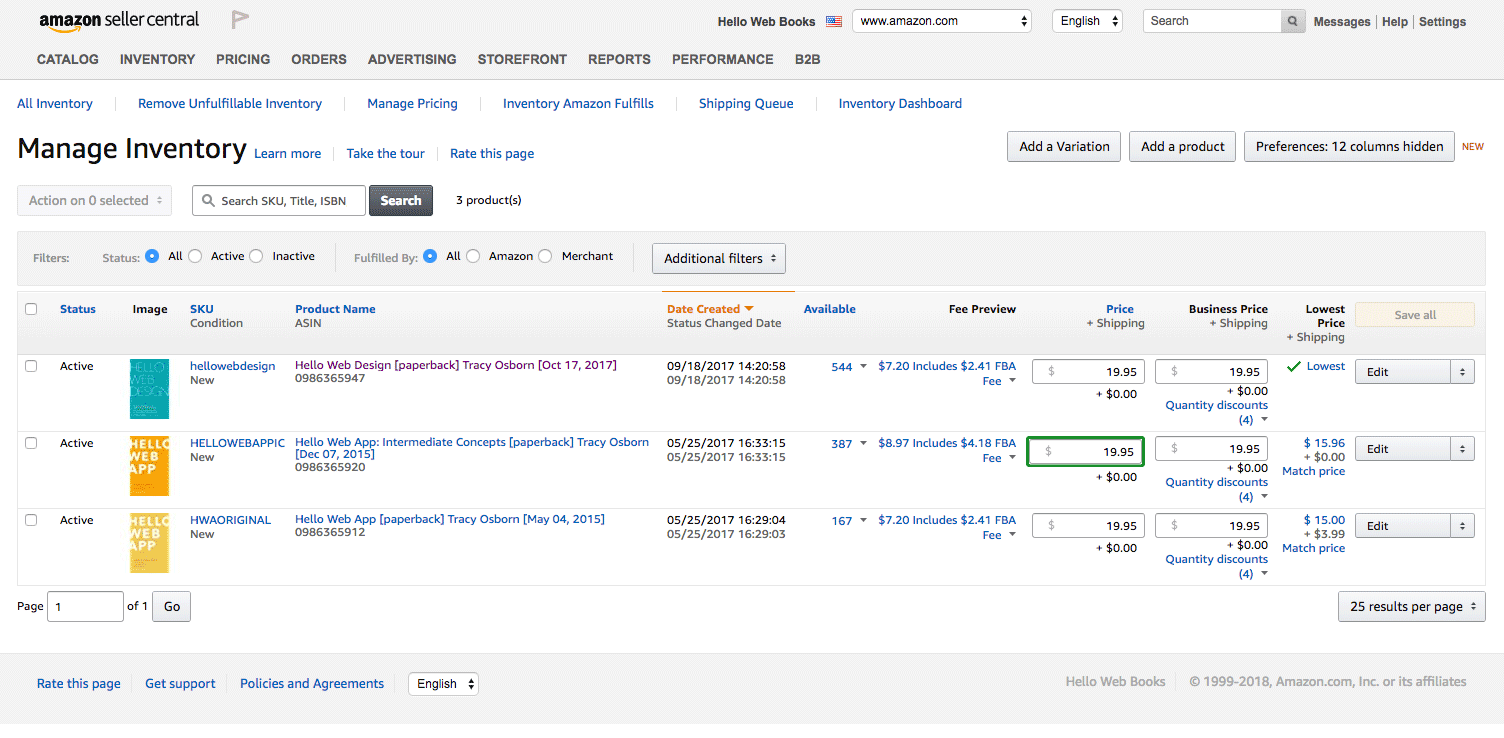1504x738 pixels.
Task: Expand available quantity 544 arrow
Action: tap(863, 367)
